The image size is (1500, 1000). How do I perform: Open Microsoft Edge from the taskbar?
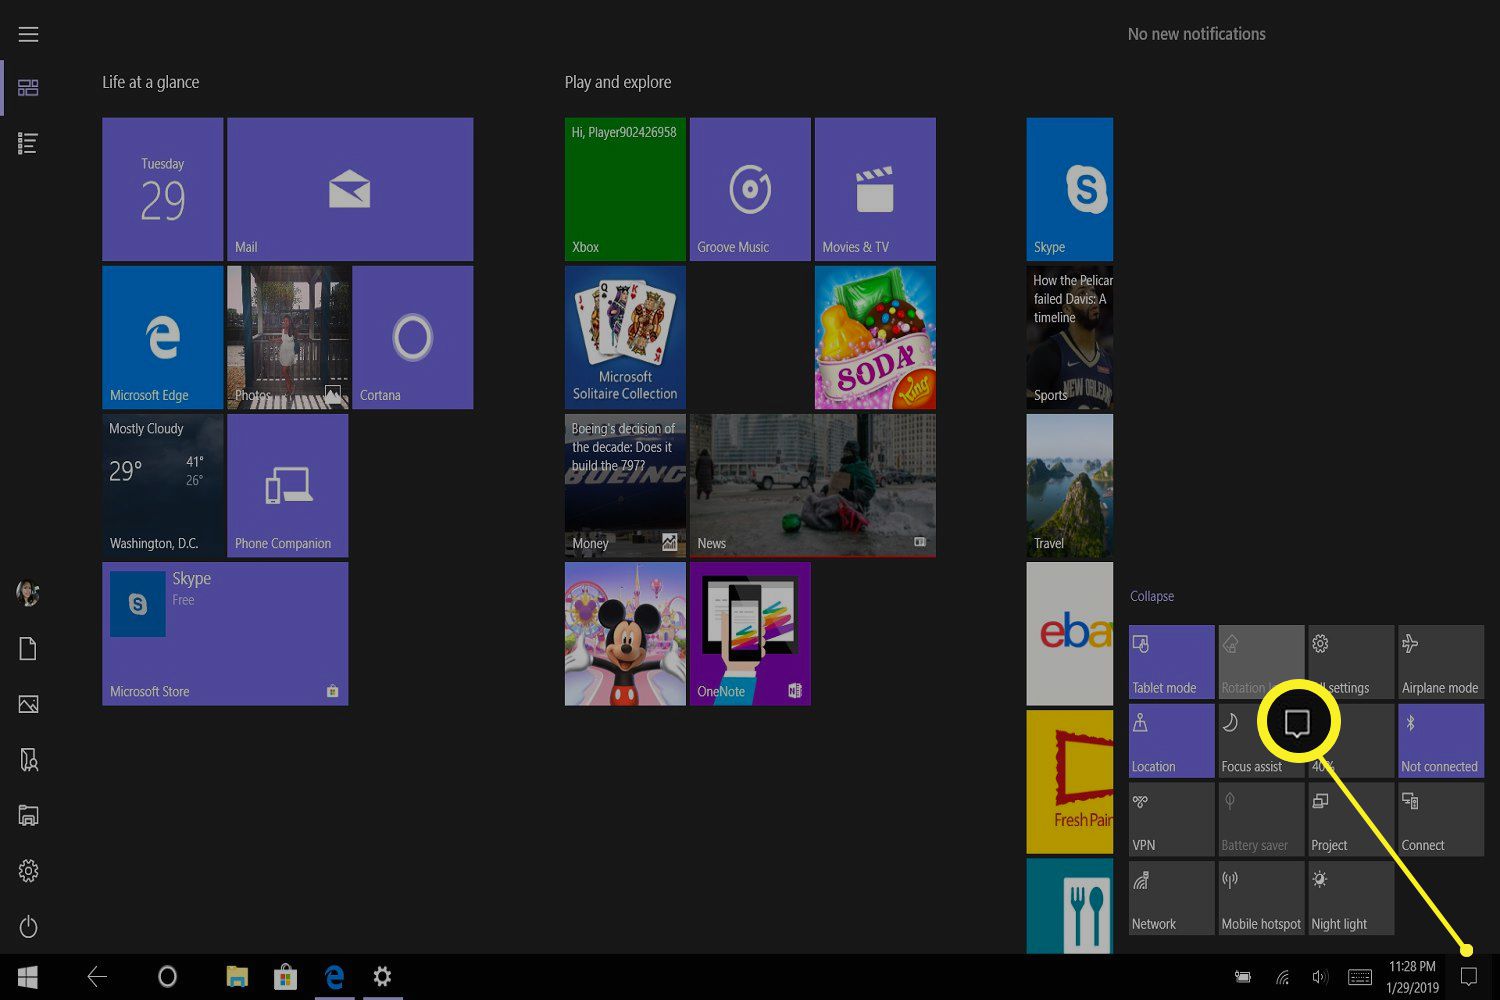[335, 977]
